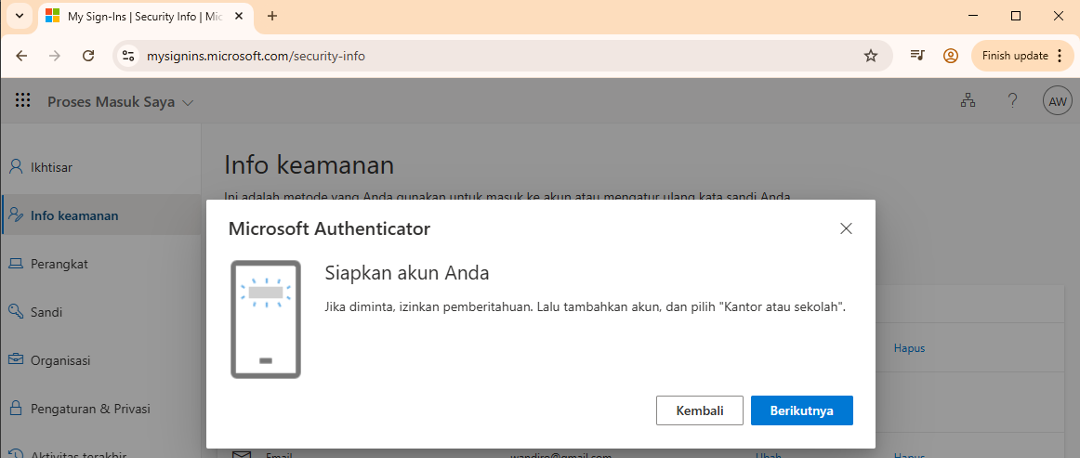Screen dimensions: 1080x458
Task: Select Ikhtisar in the sidebar
Action: pos(51,167)
